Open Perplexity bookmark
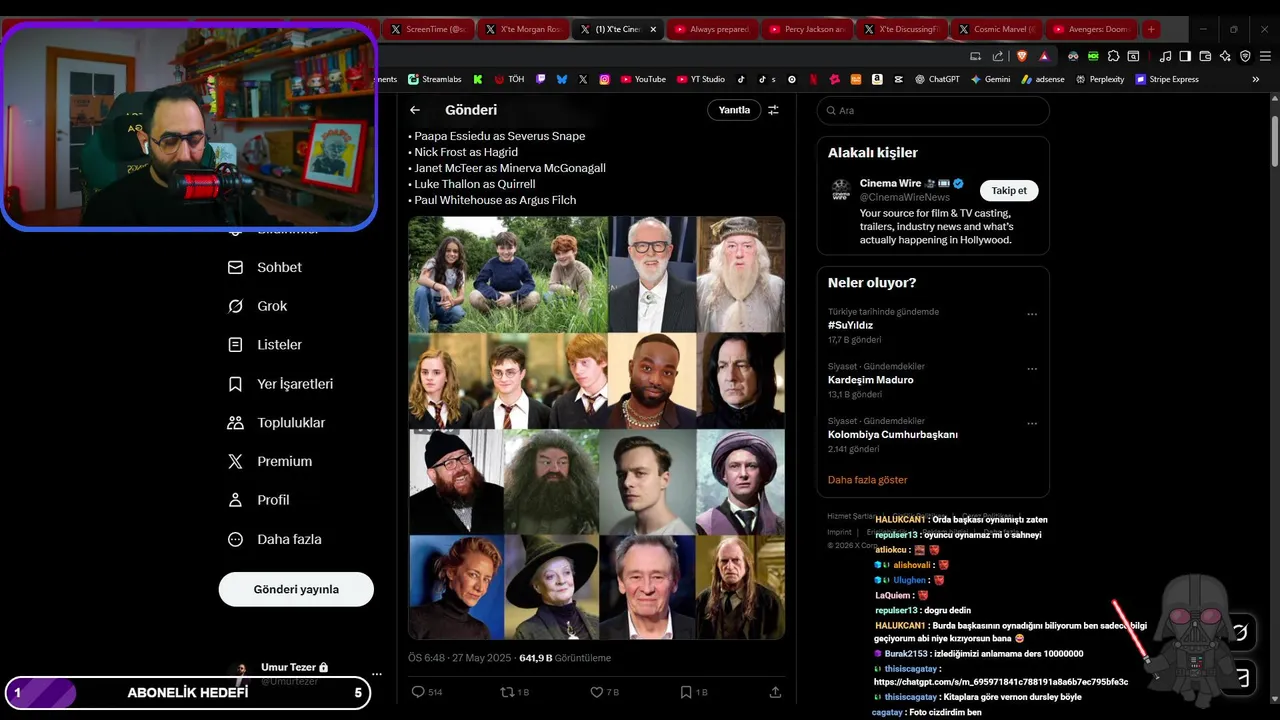This screenshot has height=720, width=1280. (1100, 79)
